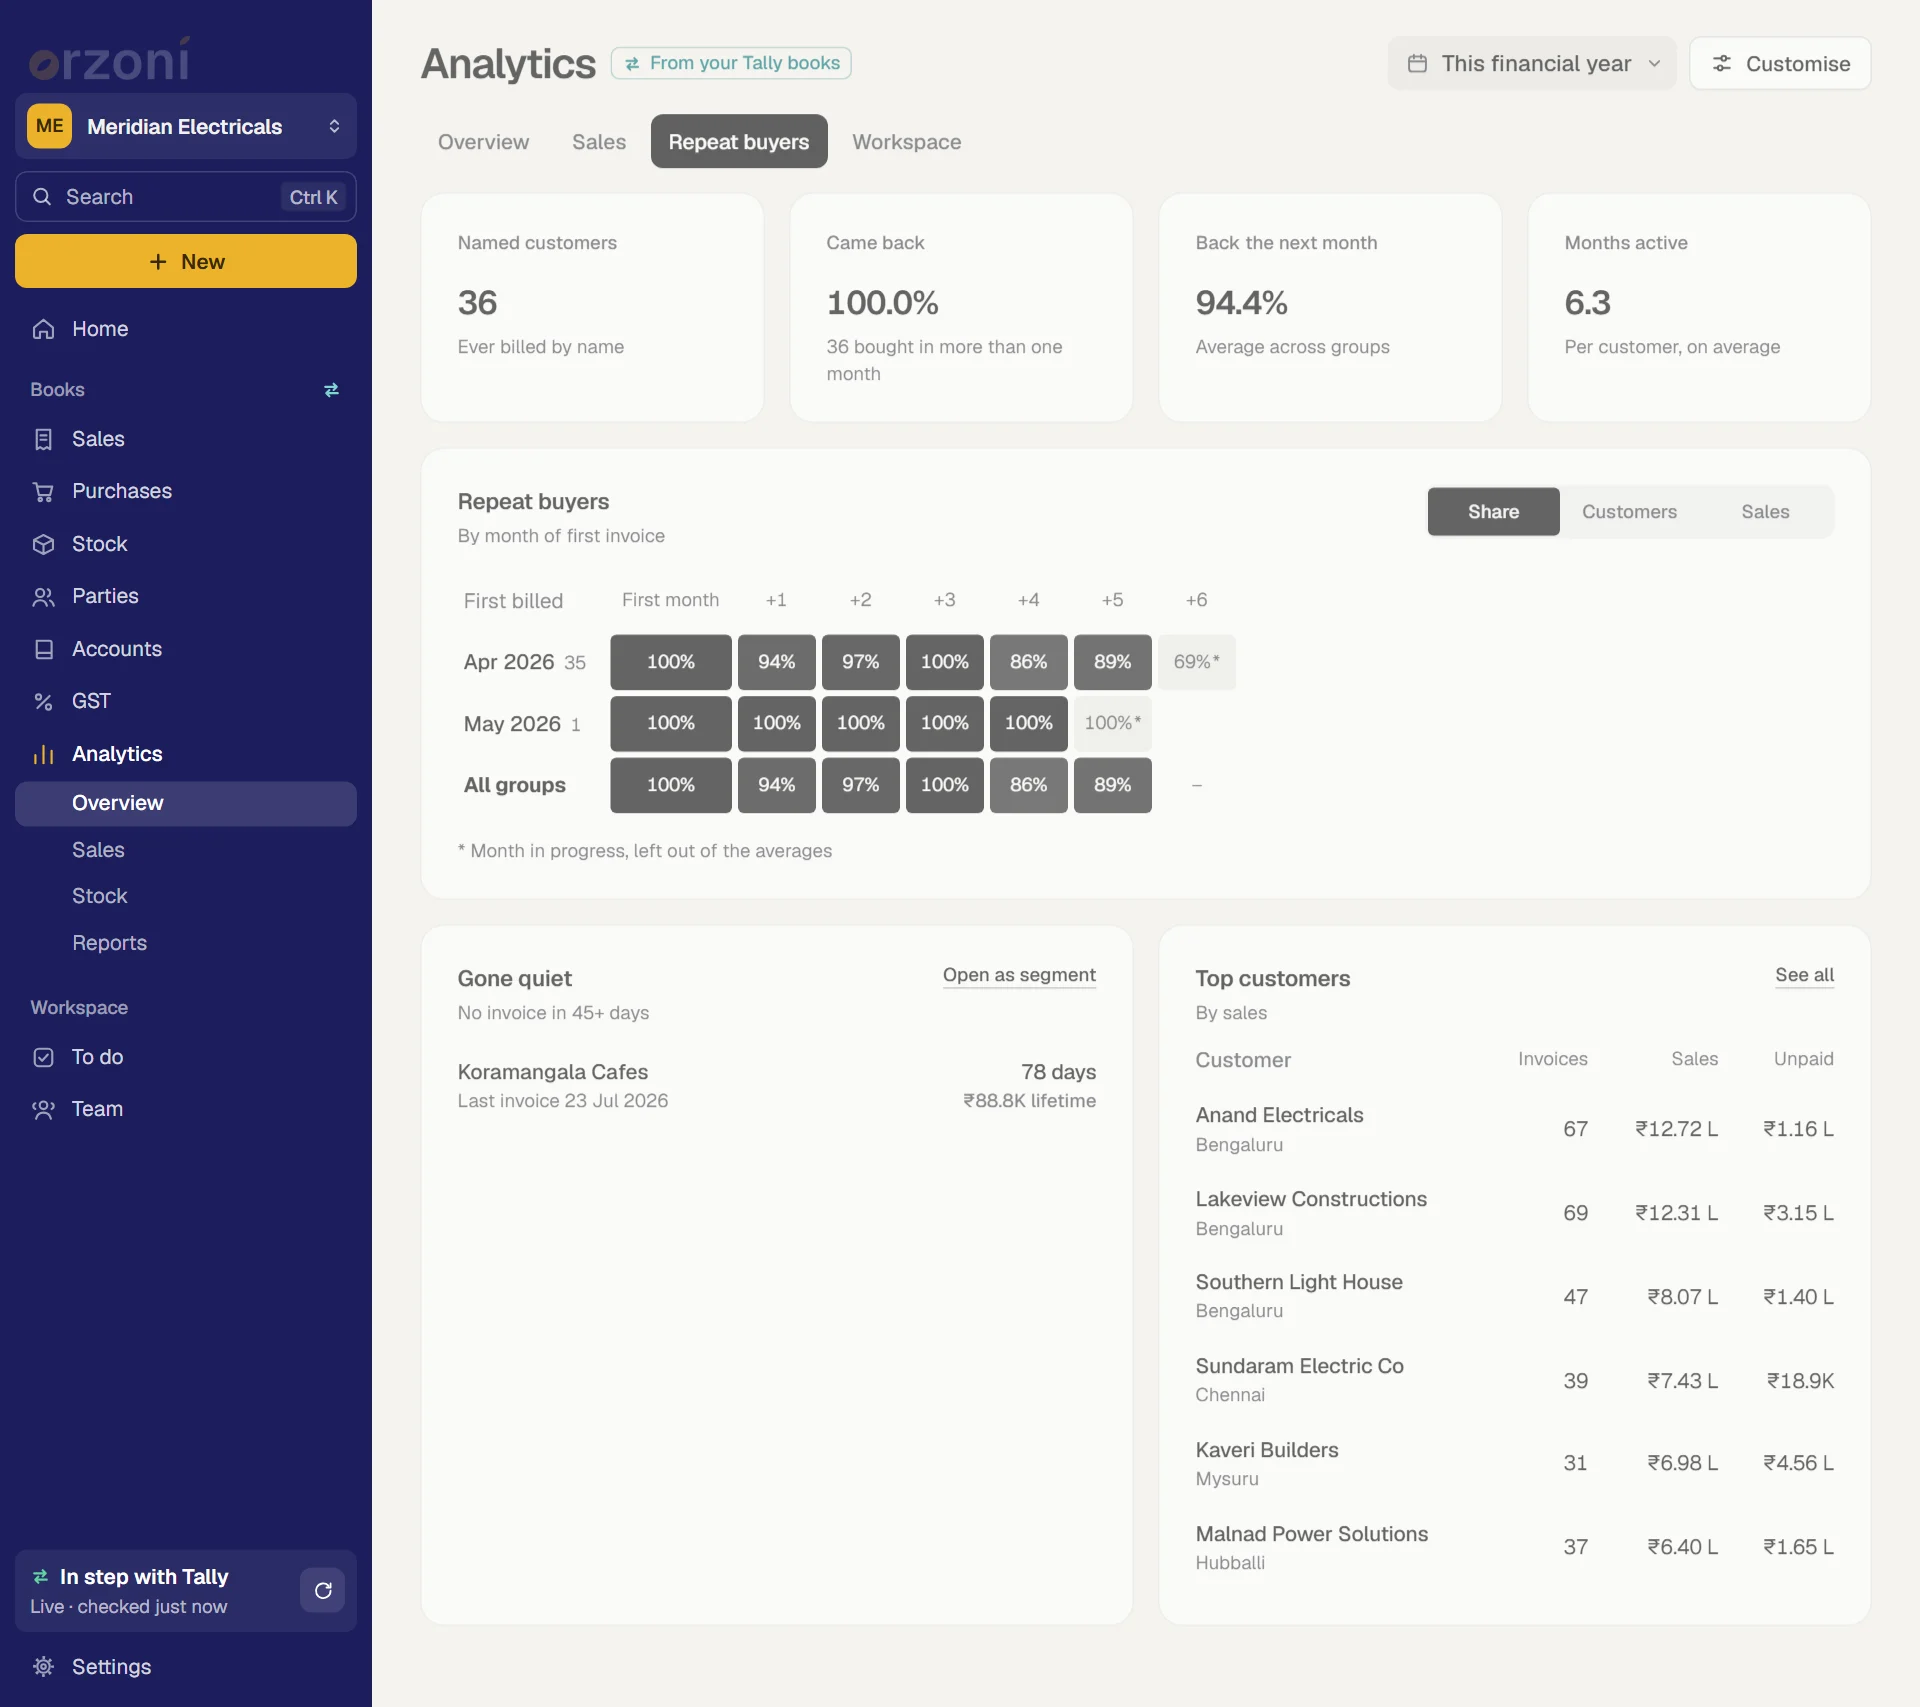Expand the Meridian Electricals company switcher

pos(186,126)
